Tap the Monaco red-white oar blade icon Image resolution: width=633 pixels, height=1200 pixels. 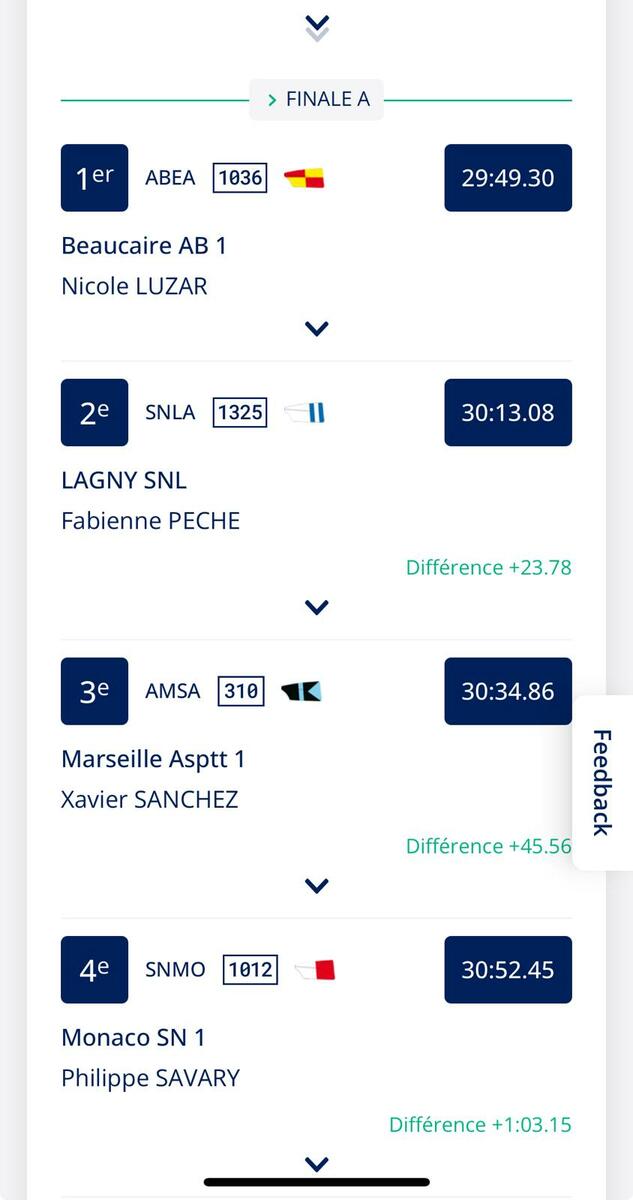[315, 969]
